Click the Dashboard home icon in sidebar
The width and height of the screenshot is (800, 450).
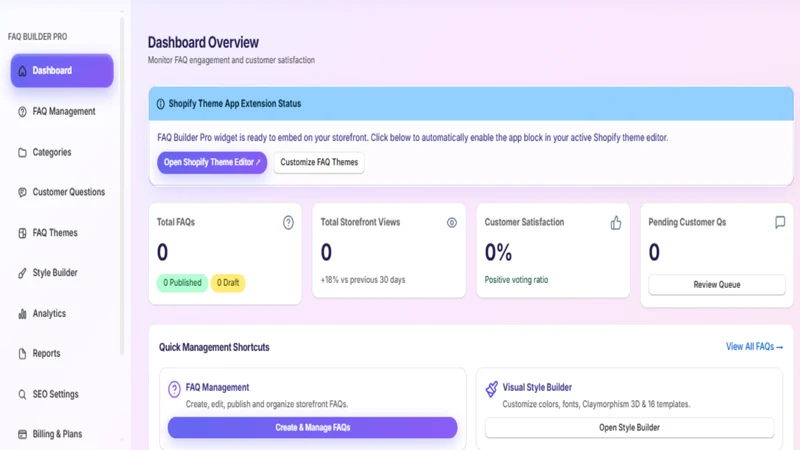tap(22, 71)
